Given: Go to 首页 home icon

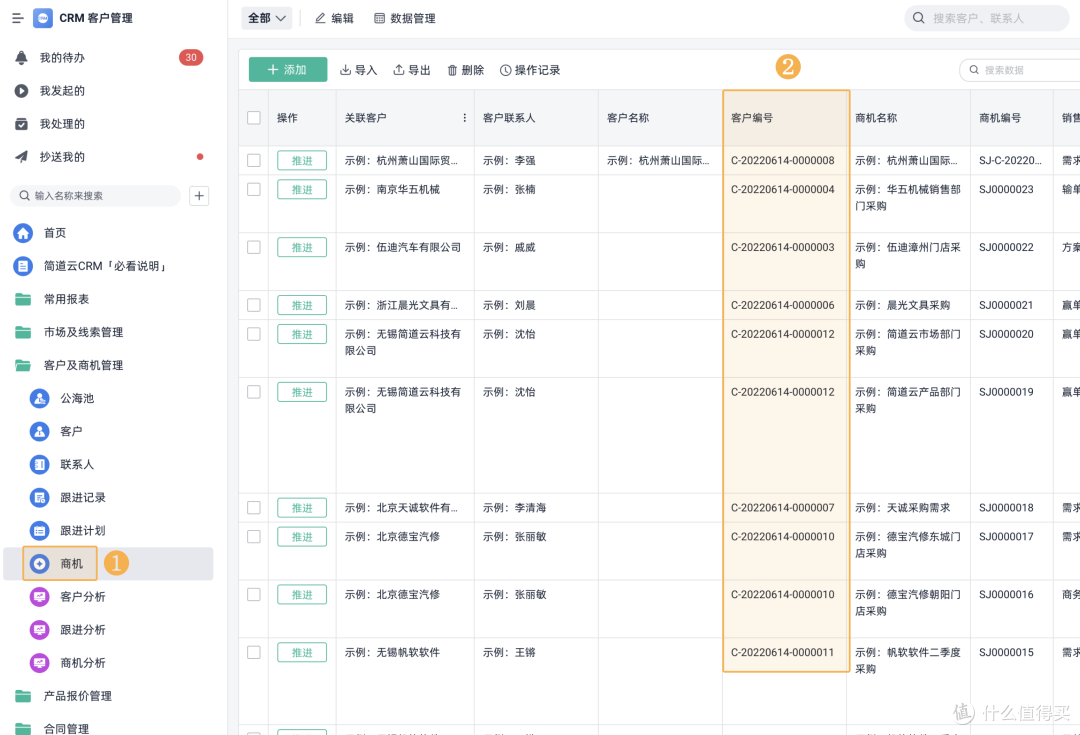Looking at the screenshot, I should pyautogui.click(x=23, y=233).
